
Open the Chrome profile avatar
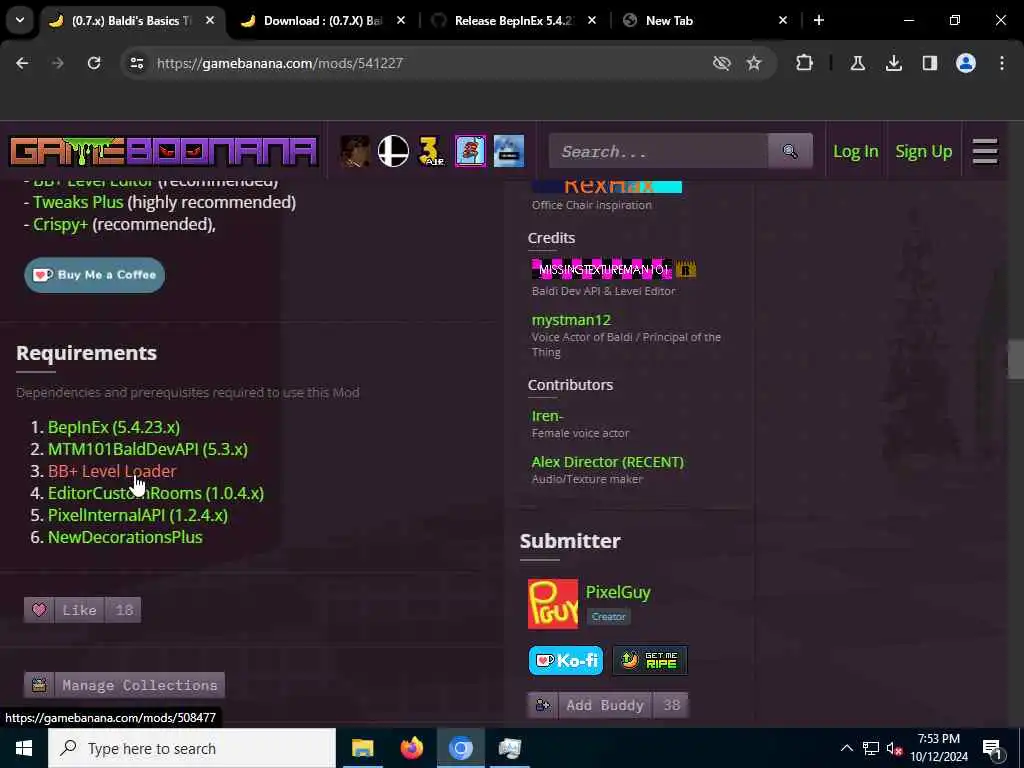point(966,63)
